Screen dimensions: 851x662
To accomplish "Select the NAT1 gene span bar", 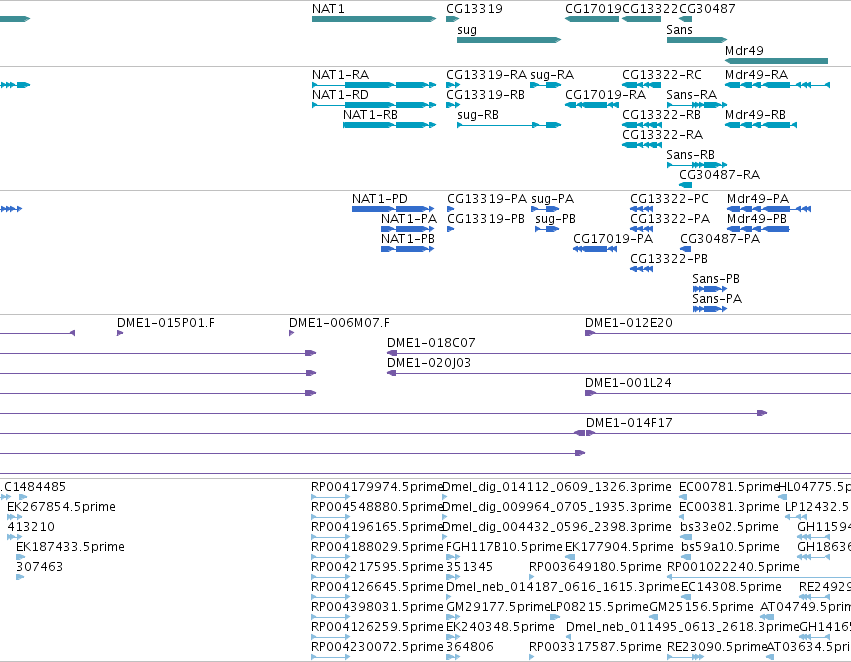I will [373, 19].
